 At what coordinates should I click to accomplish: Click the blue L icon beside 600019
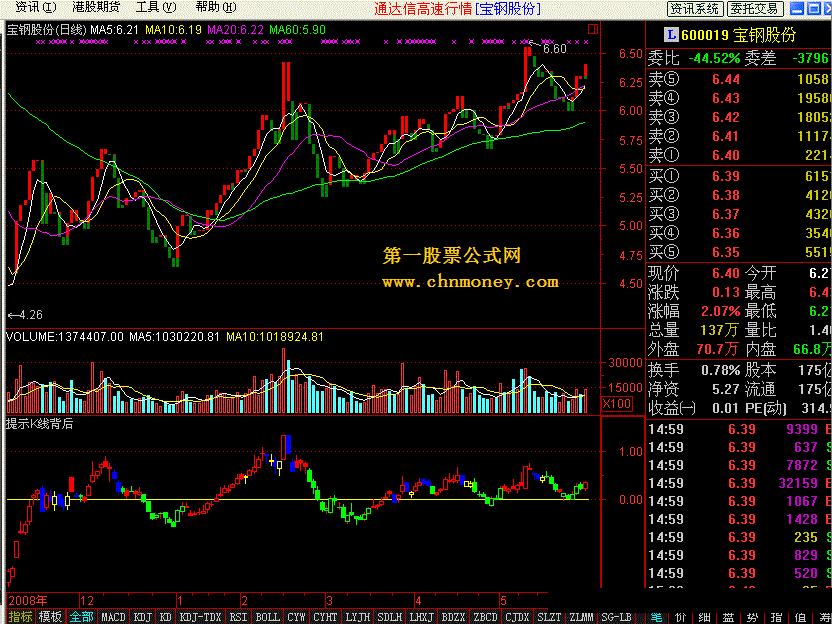tap(671, 35)
